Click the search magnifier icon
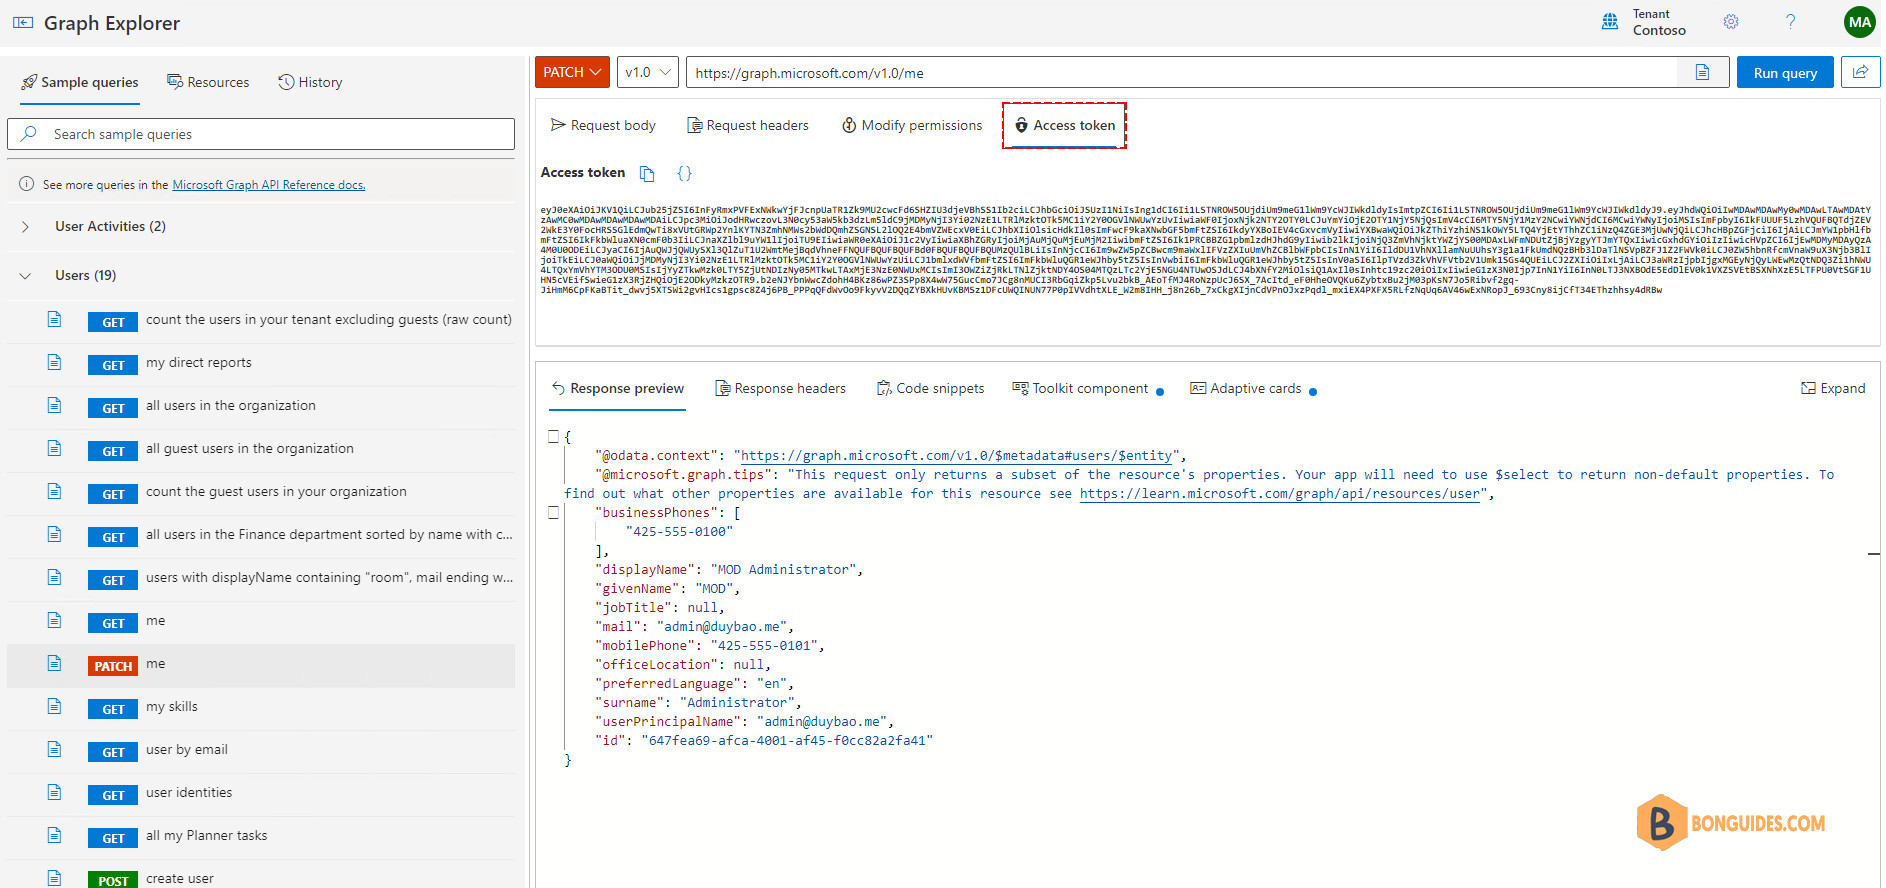 [29, 133]
